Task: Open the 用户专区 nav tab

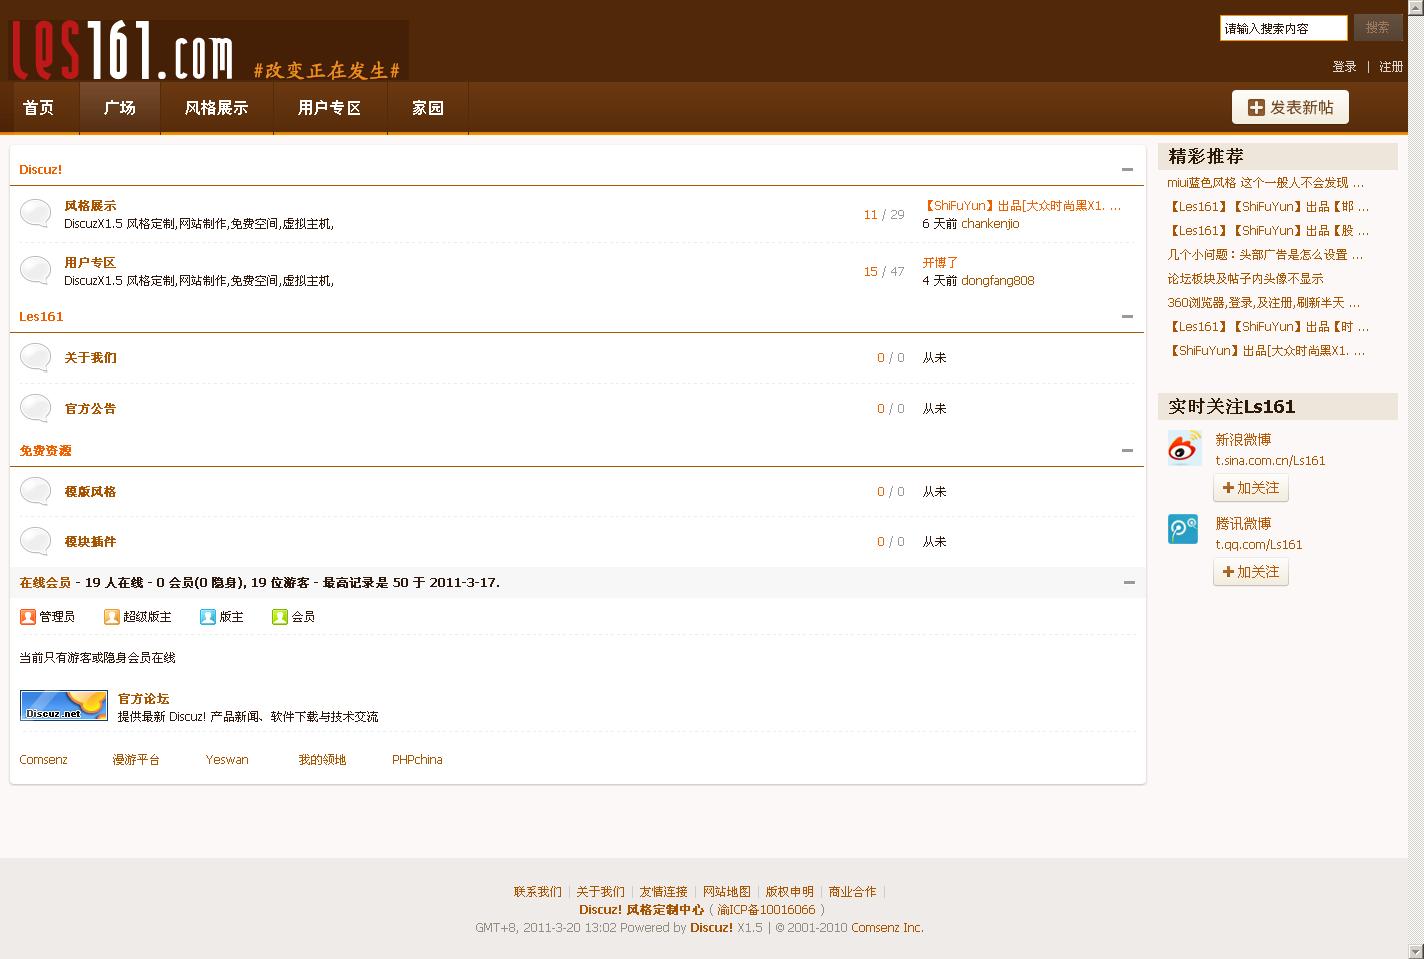Action: pos(330,108)
